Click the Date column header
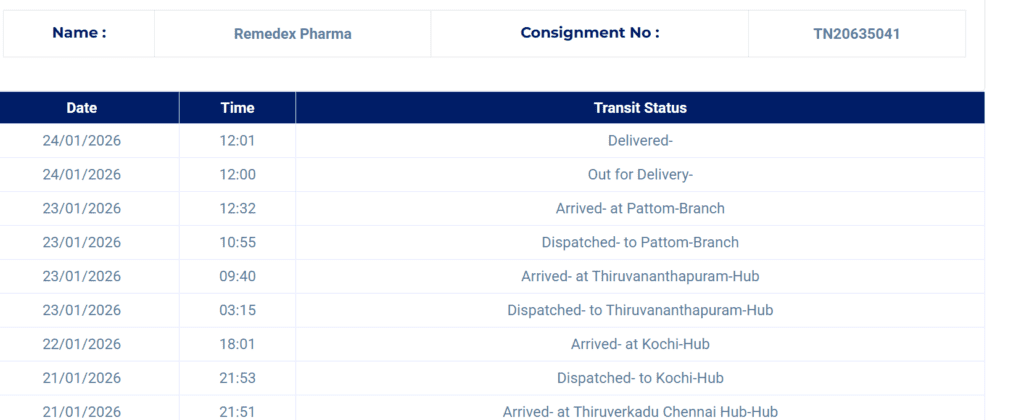Viewport: 1024px width, 420px height. [x=82, y=108]
